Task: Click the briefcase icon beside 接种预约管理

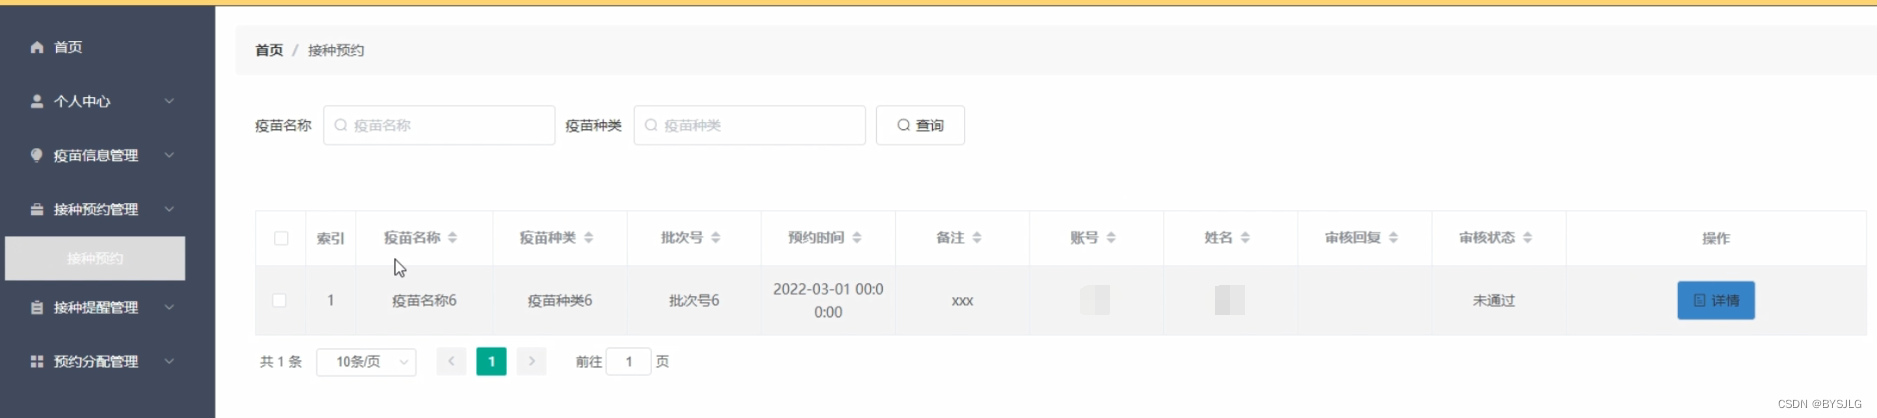Action: 37,209
